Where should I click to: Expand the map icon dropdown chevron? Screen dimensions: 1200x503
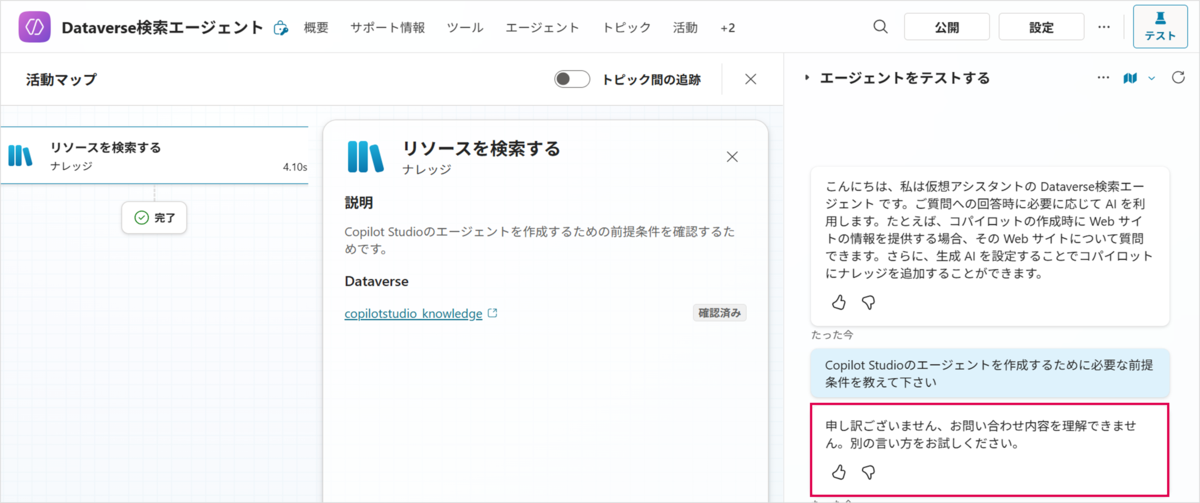tap(1152, 78)
